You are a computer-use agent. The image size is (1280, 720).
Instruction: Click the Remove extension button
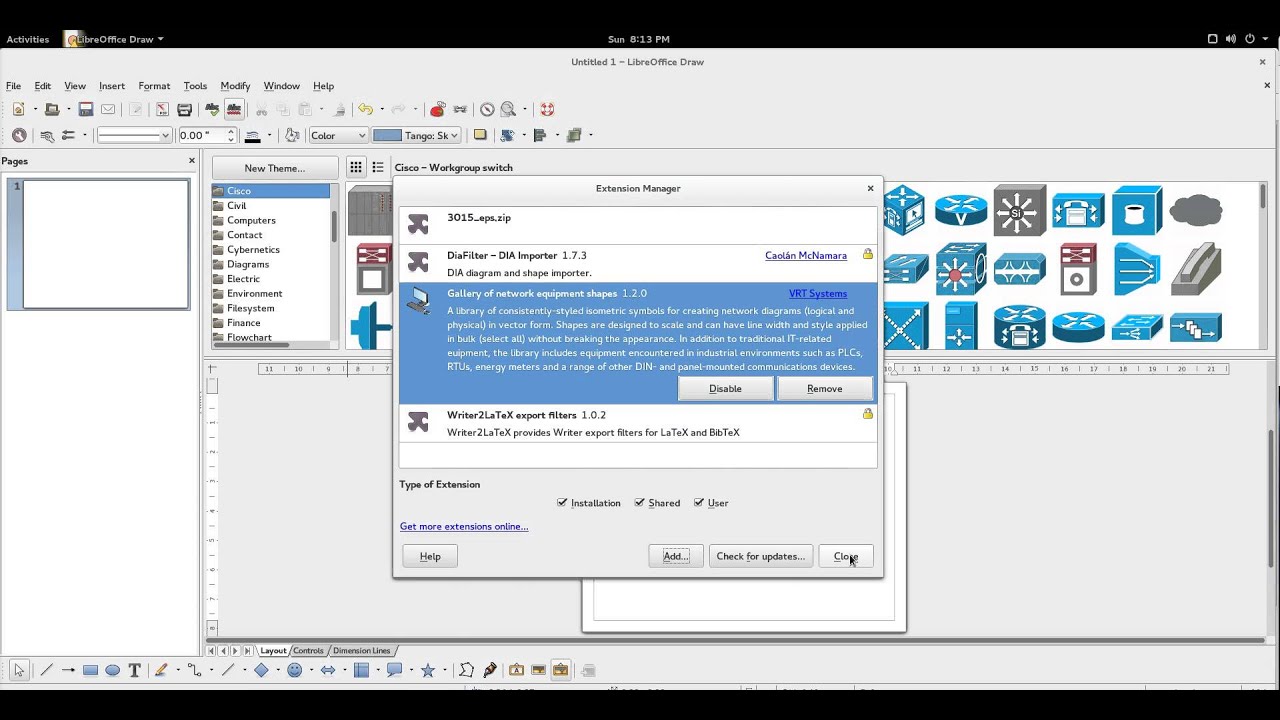point(824,389)
